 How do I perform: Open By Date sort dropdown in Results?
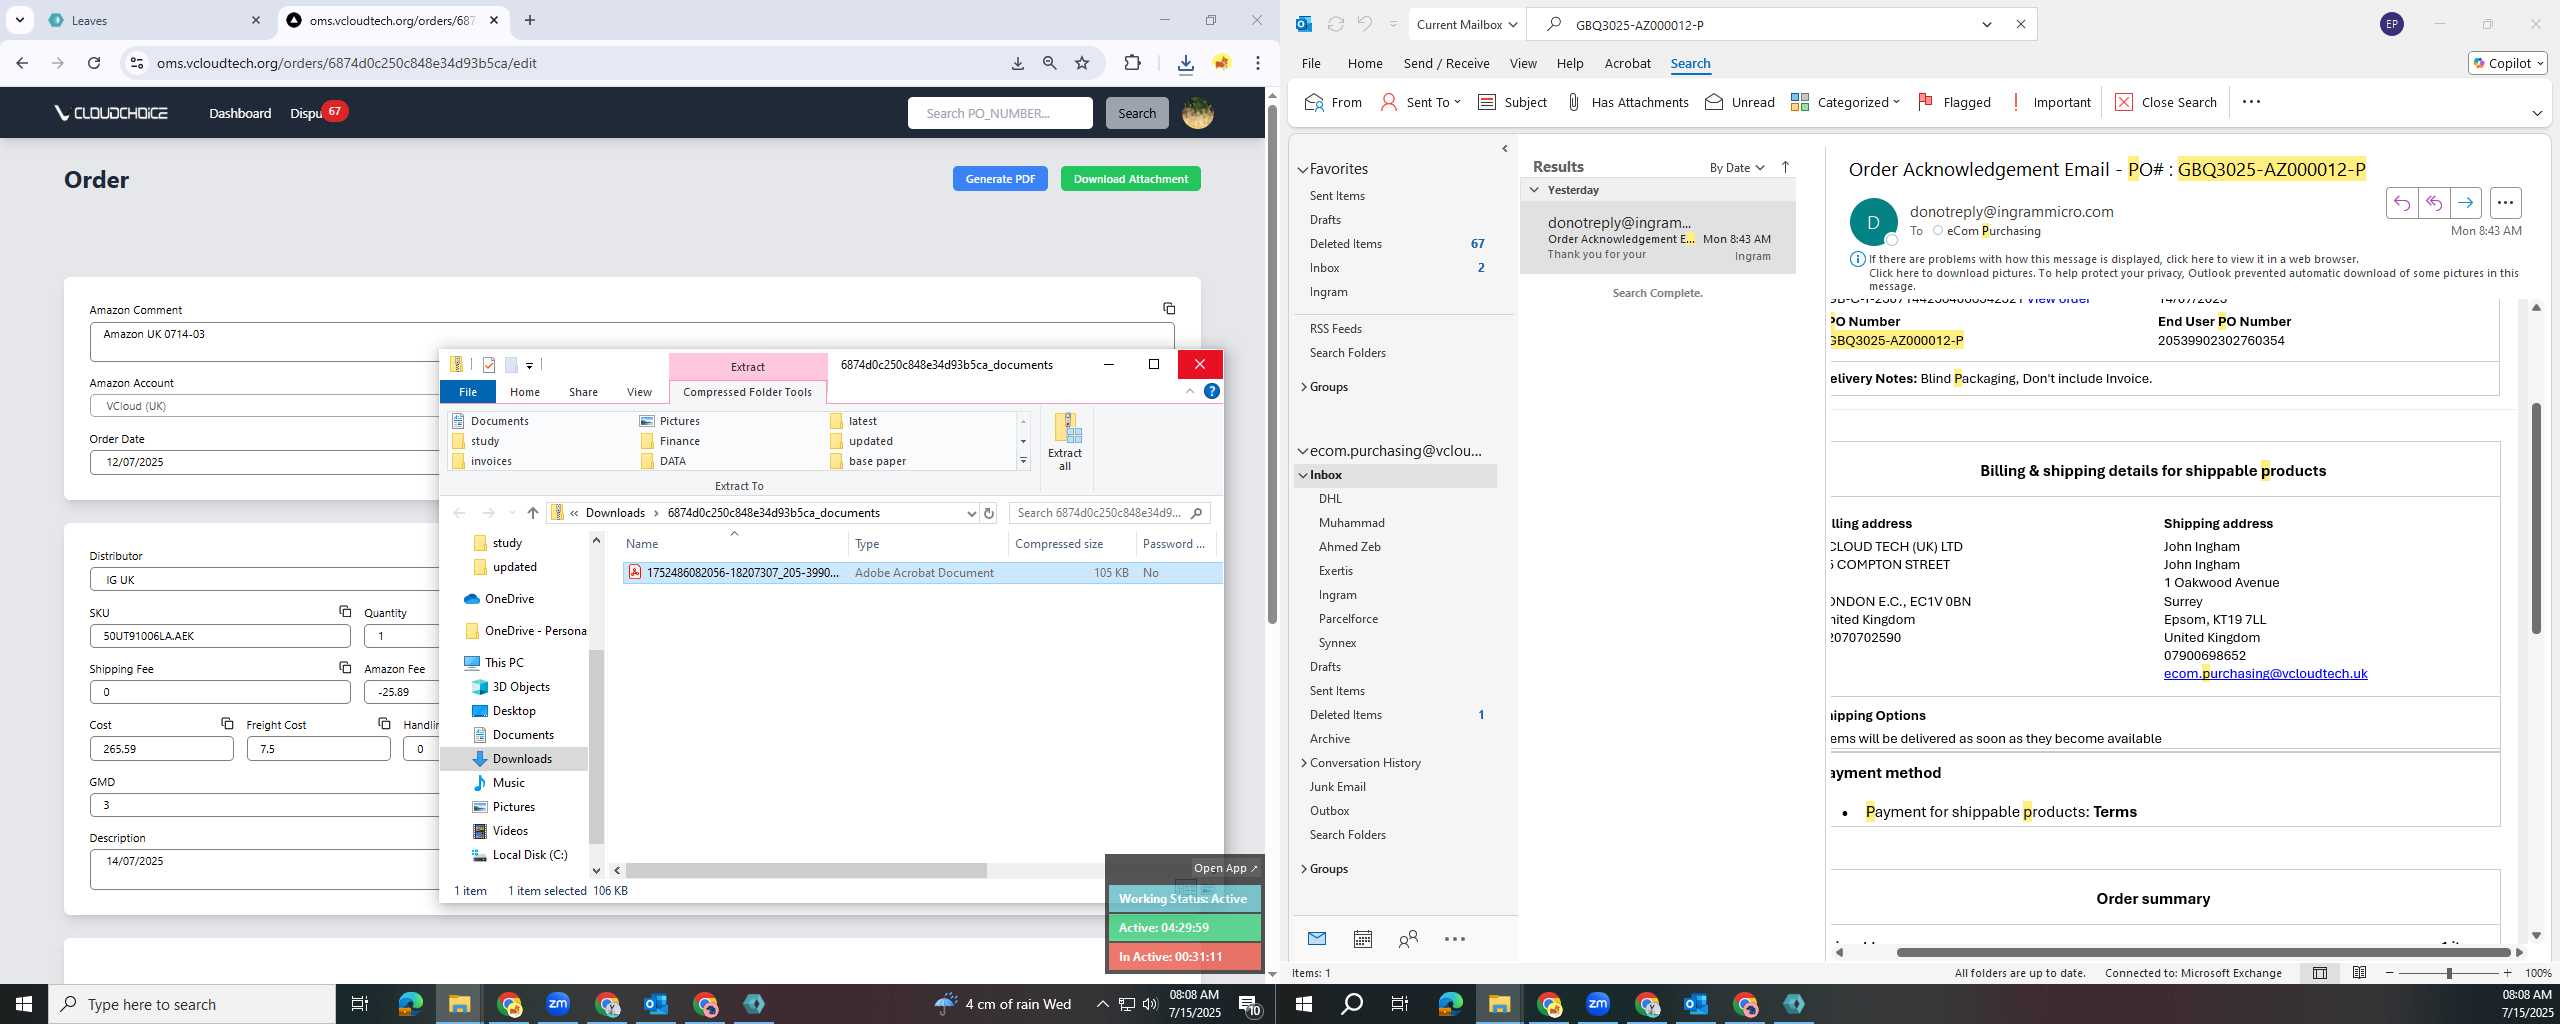click(x=1737, y=167)
